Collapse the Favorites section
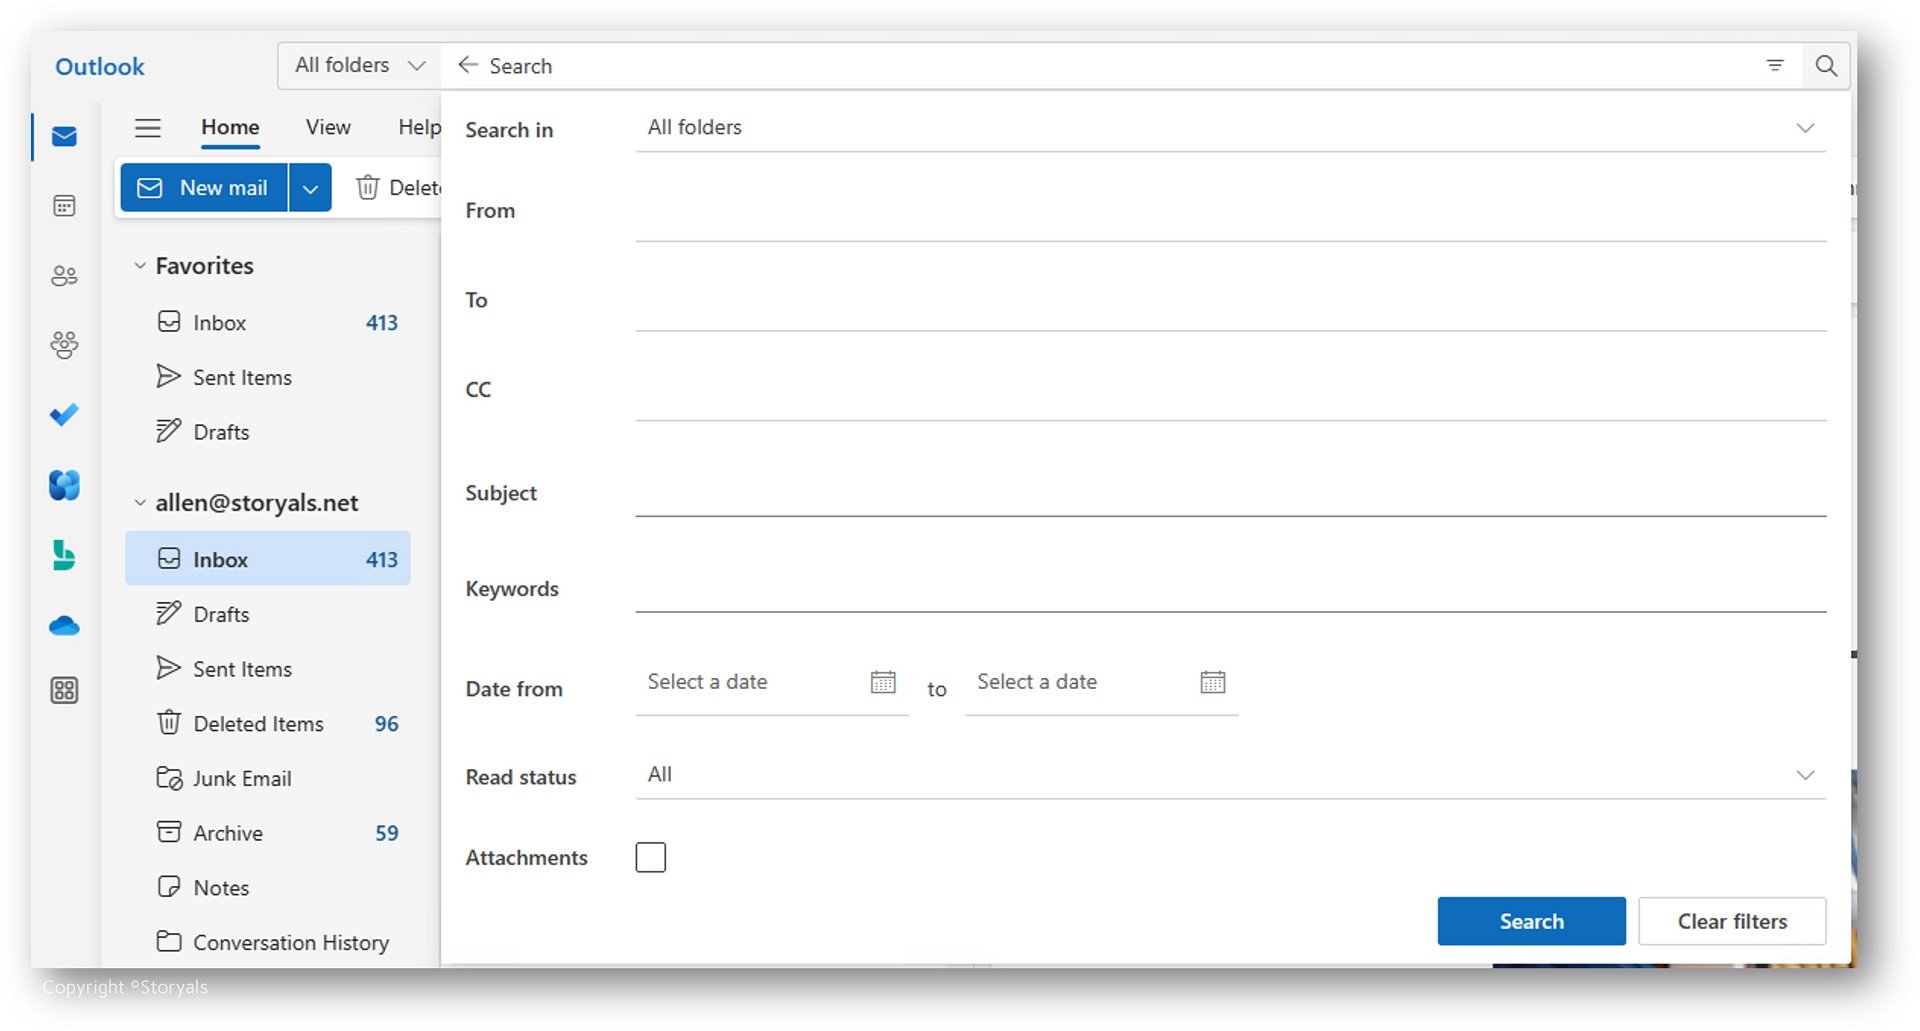The height and width of the screenshot is (1031, 1920). 139,265
